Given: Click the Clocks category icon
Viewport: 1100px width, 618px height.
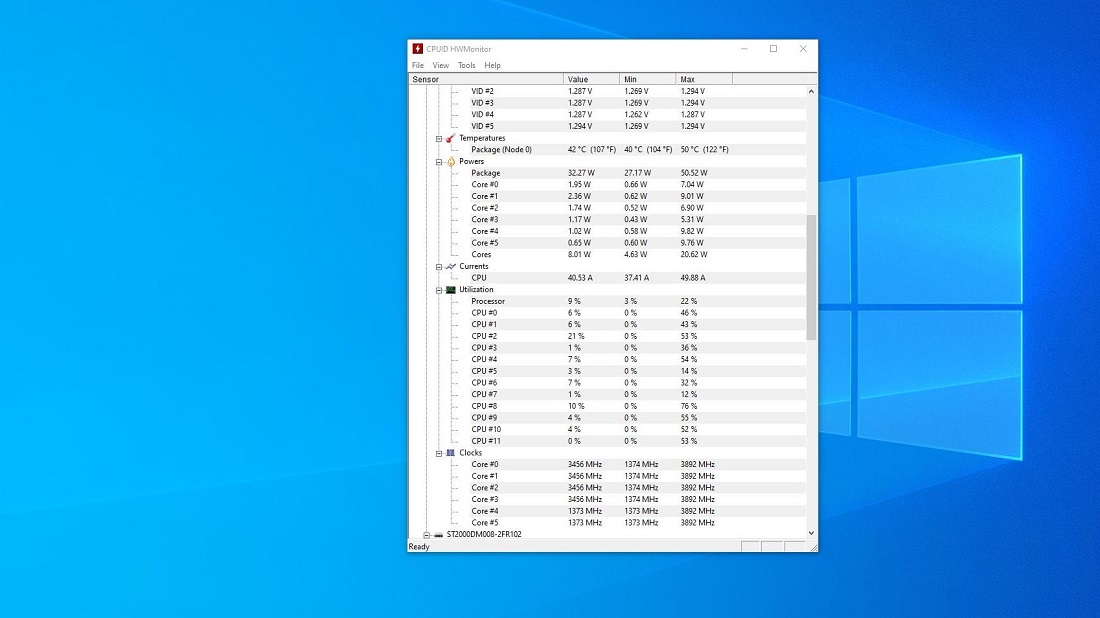Looking at the screenshot, I should (x=450, y=453).
